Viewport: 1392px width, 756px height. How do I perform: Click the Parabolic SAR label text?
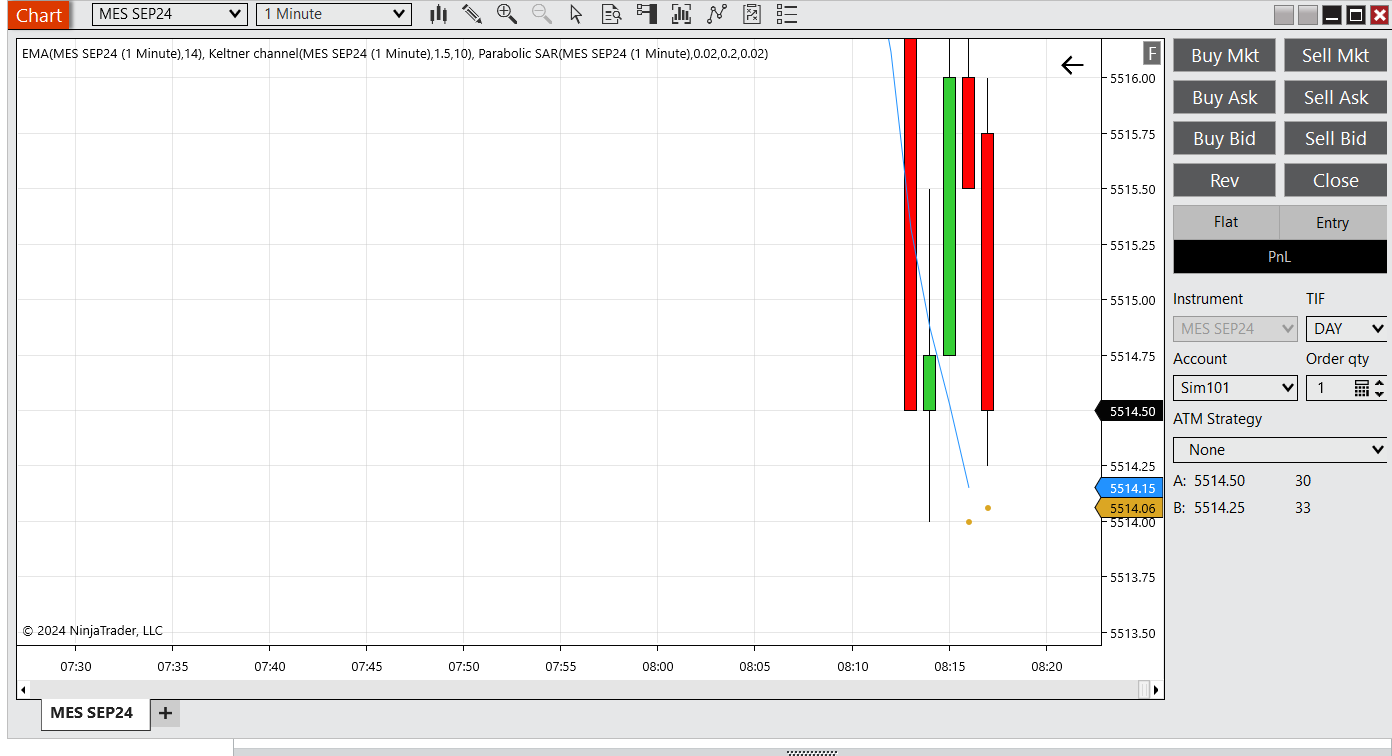point(623,54)
